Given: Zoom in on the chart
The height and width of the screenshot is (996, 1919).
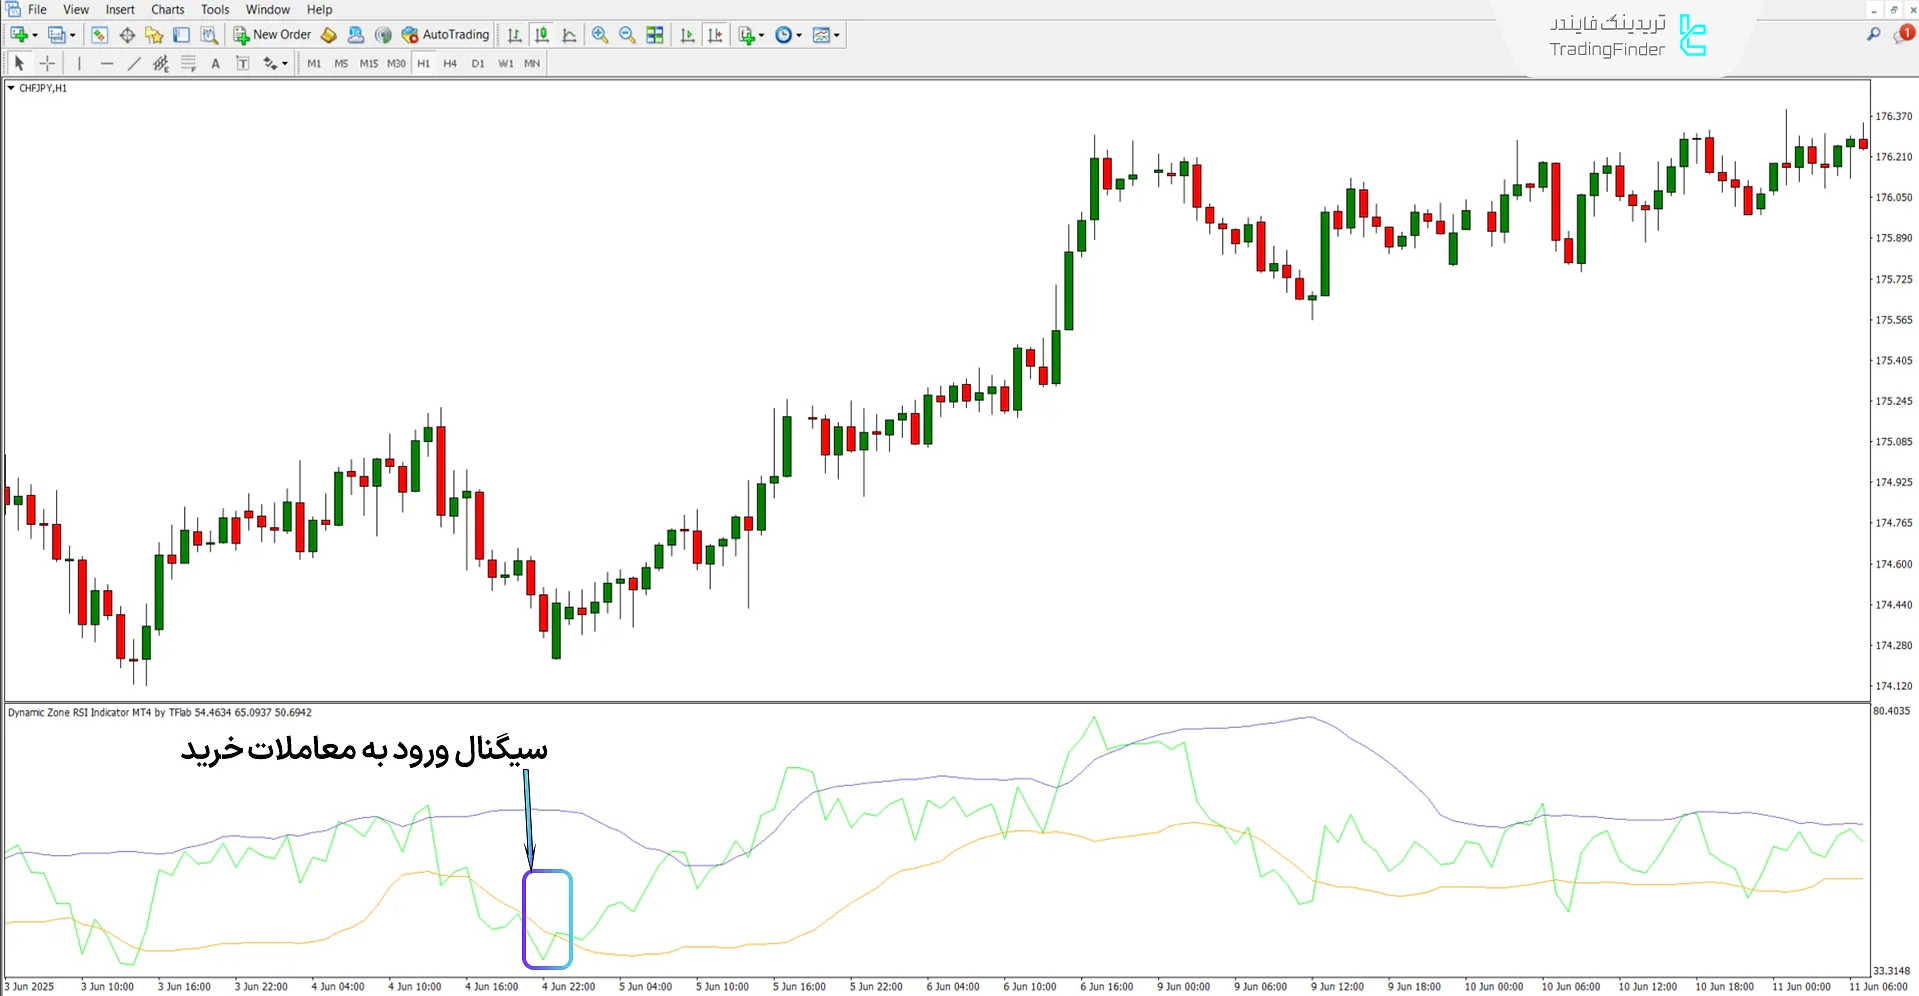Looking at the screenshot, I should tap(600, 35).
